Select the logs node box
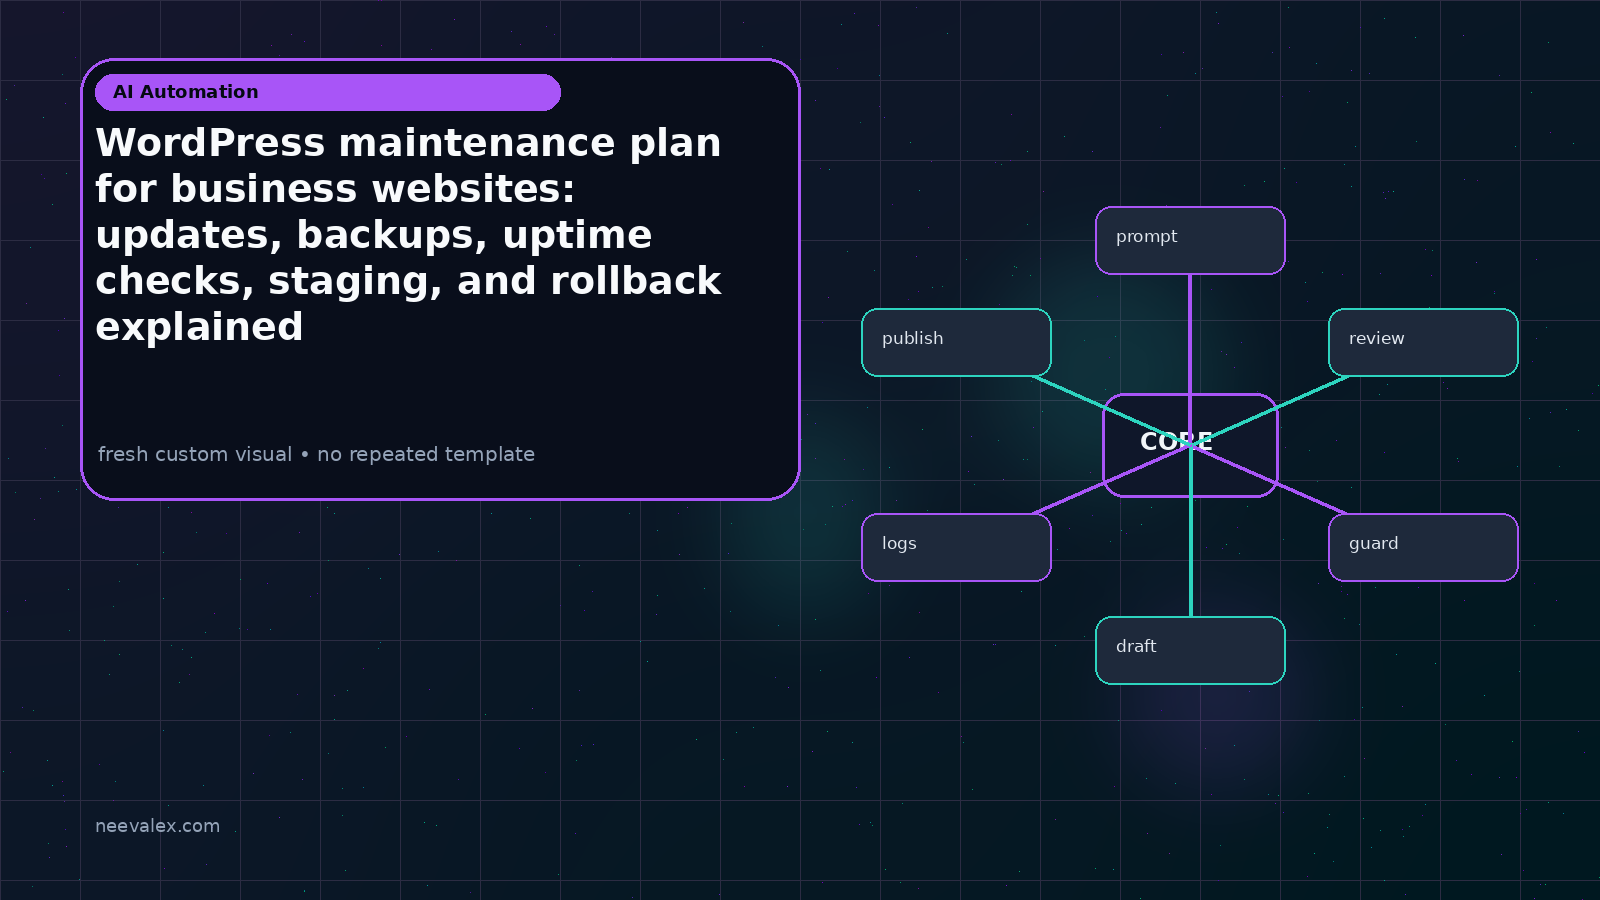The image size is (1600, 900). 956,547
